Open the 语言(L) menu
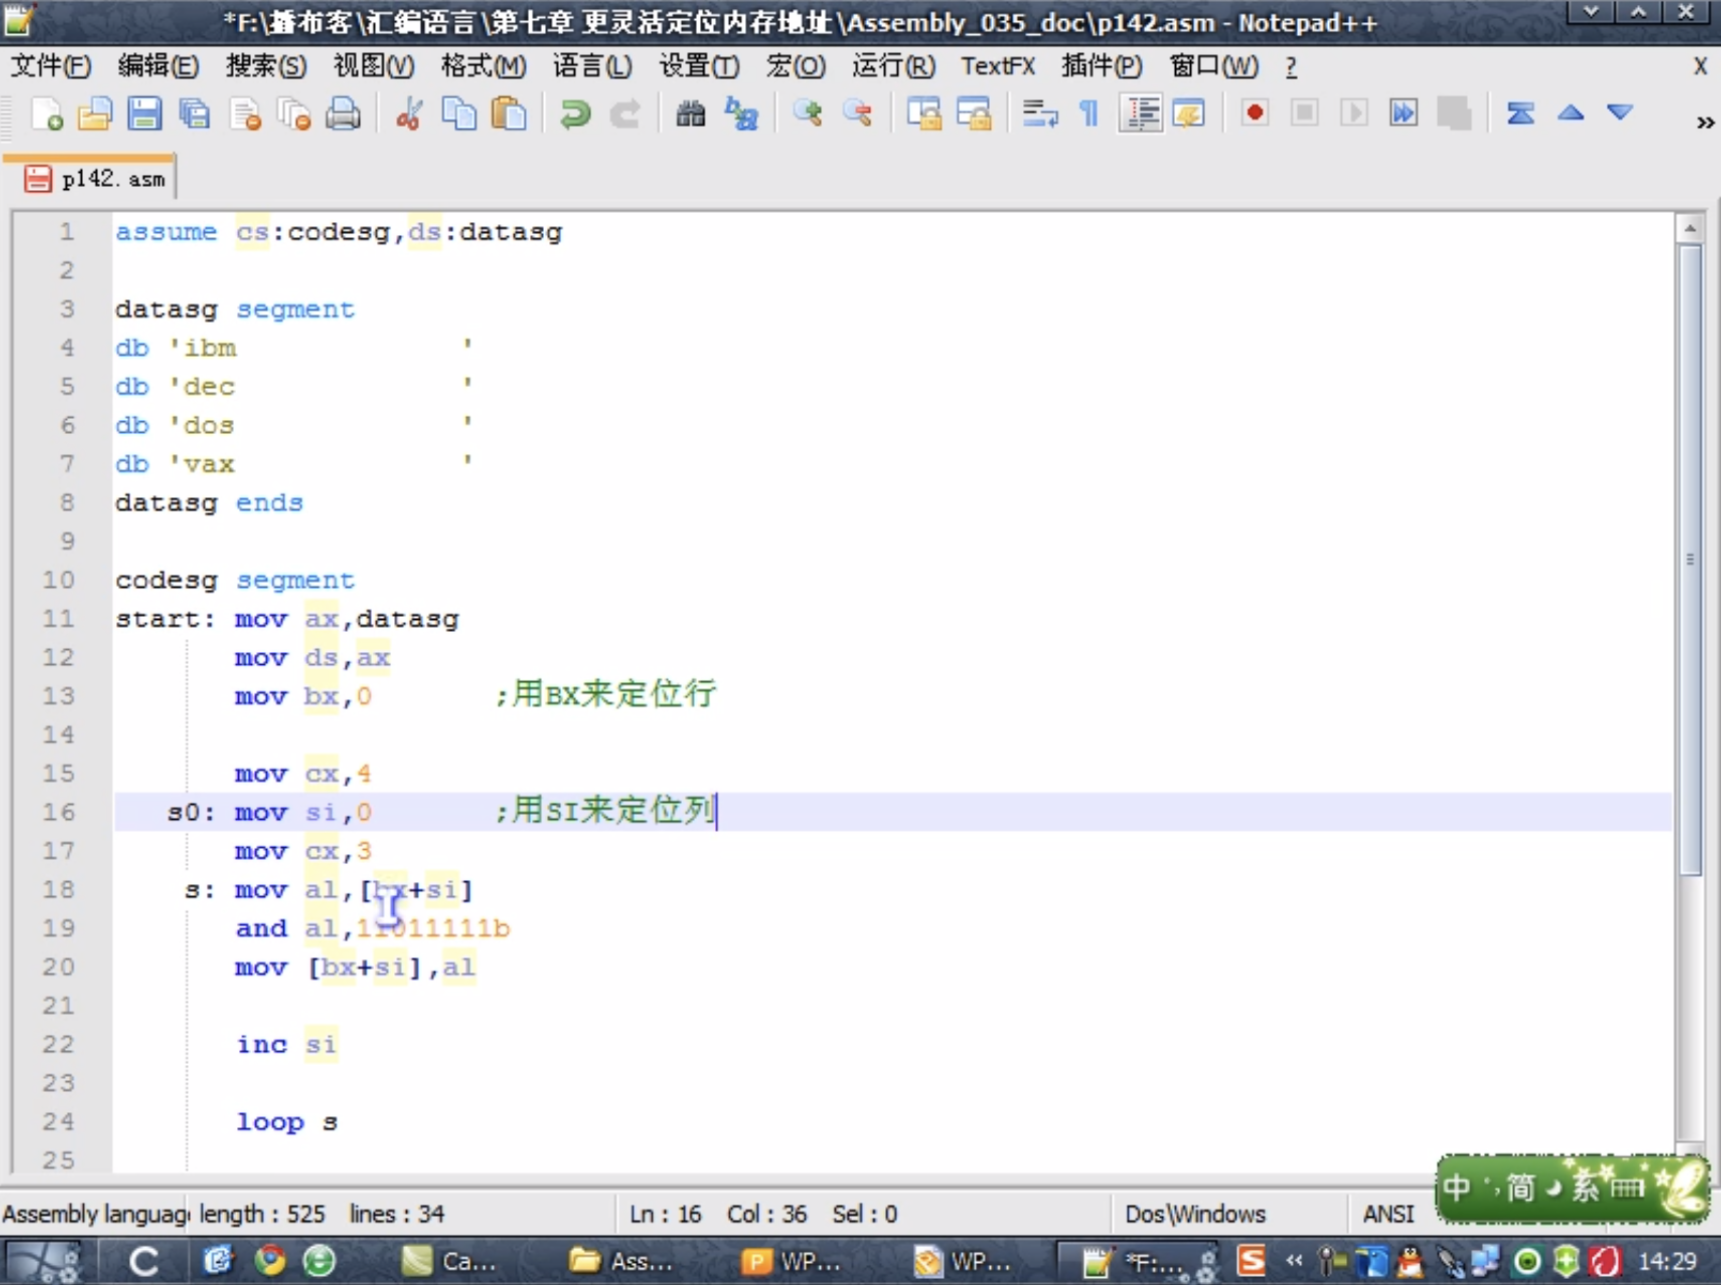 pos(592,66)
